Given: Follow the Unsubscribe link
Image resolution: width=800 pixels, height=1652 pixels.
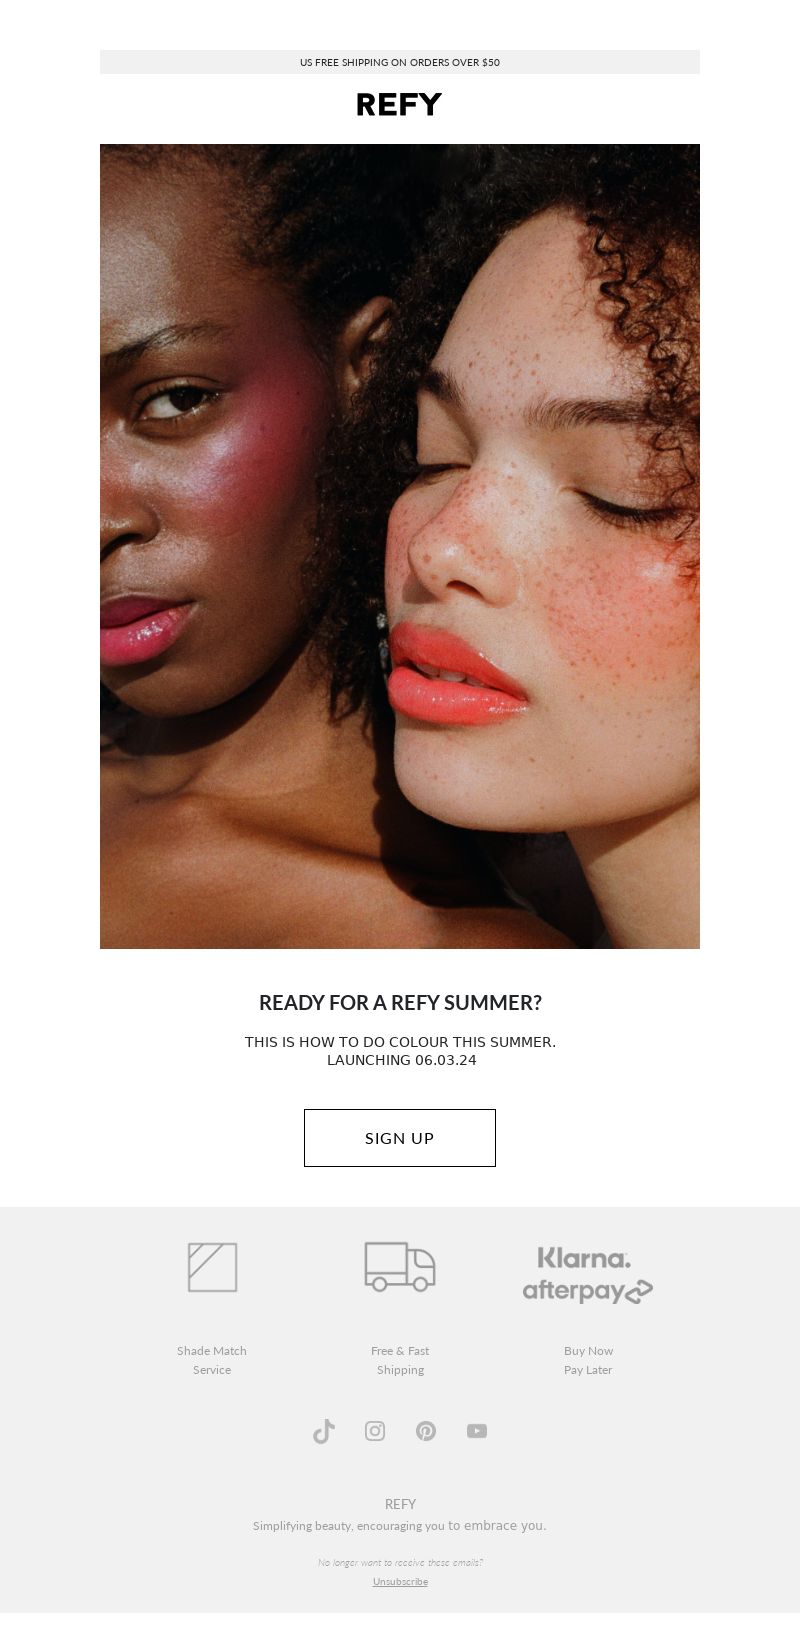Looking at the screenshot, I should tap(400, 1582).
